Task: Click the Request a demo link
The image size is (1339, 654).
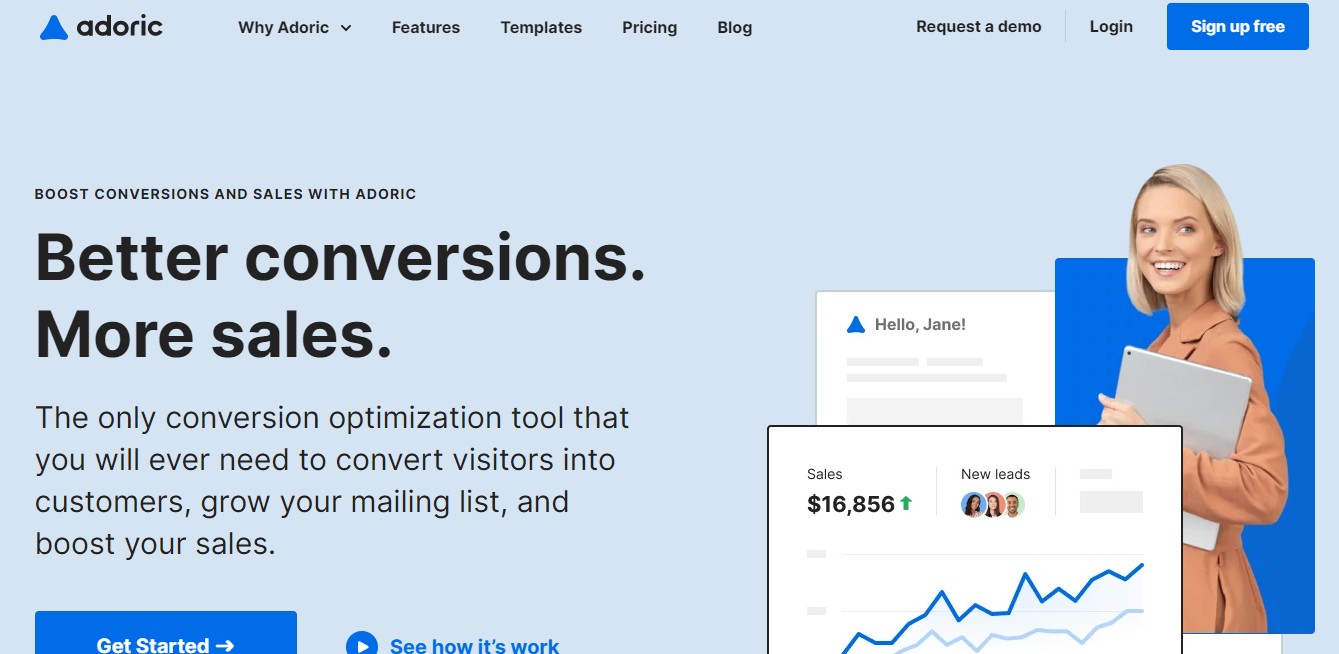Action: pos(977,27)
